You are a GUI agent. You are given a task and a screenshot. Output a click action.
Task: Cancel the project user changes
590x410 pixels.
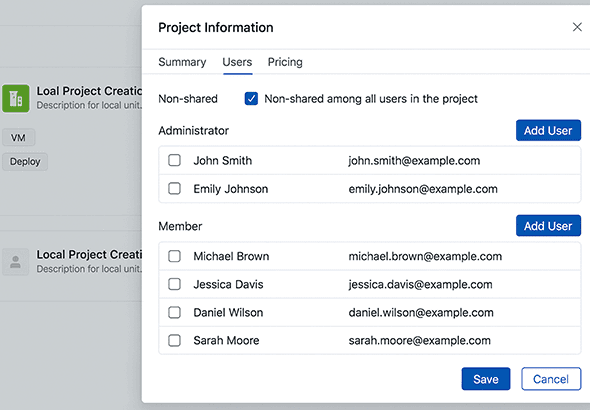(x=551, y=379)
